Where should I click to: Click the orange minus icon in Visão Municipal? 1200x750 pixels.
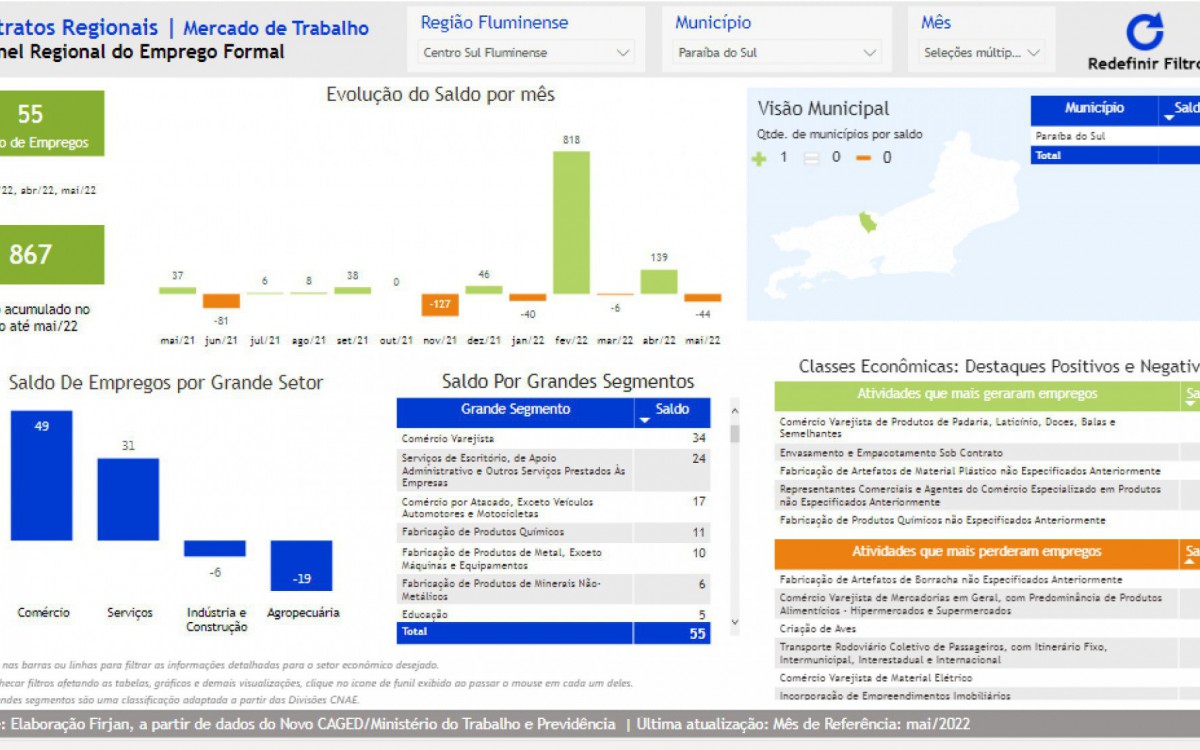tap(863, 158)
